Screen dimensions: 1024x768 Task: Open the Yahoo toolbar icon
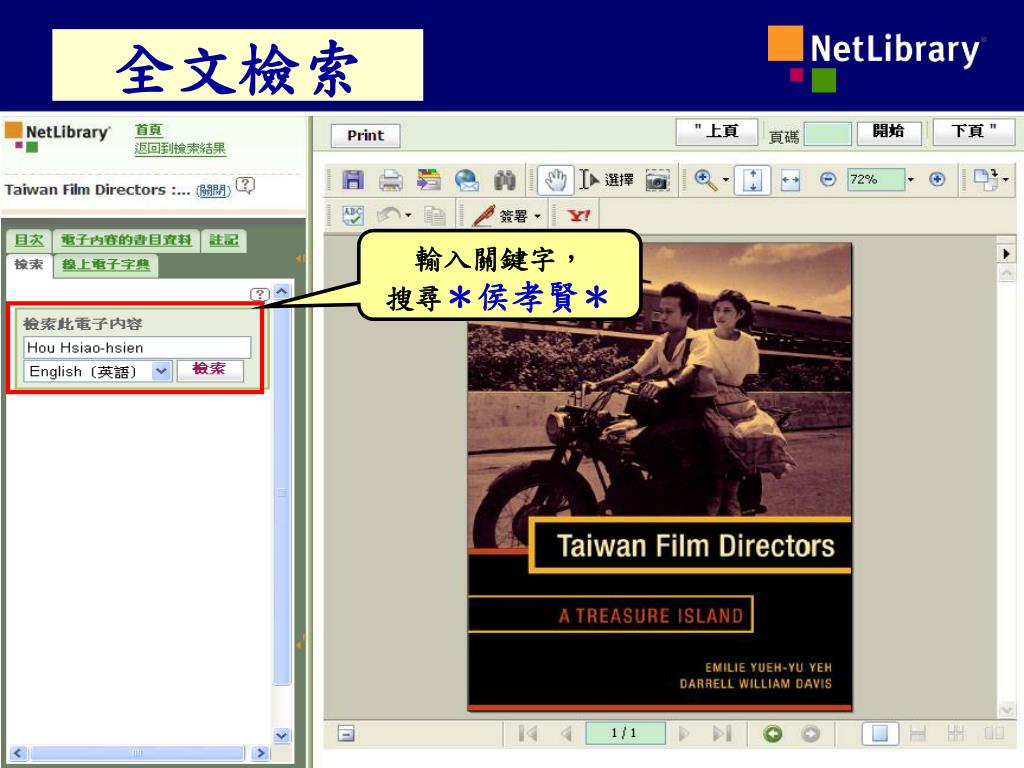pyautogui.click(x=579, y=216)
